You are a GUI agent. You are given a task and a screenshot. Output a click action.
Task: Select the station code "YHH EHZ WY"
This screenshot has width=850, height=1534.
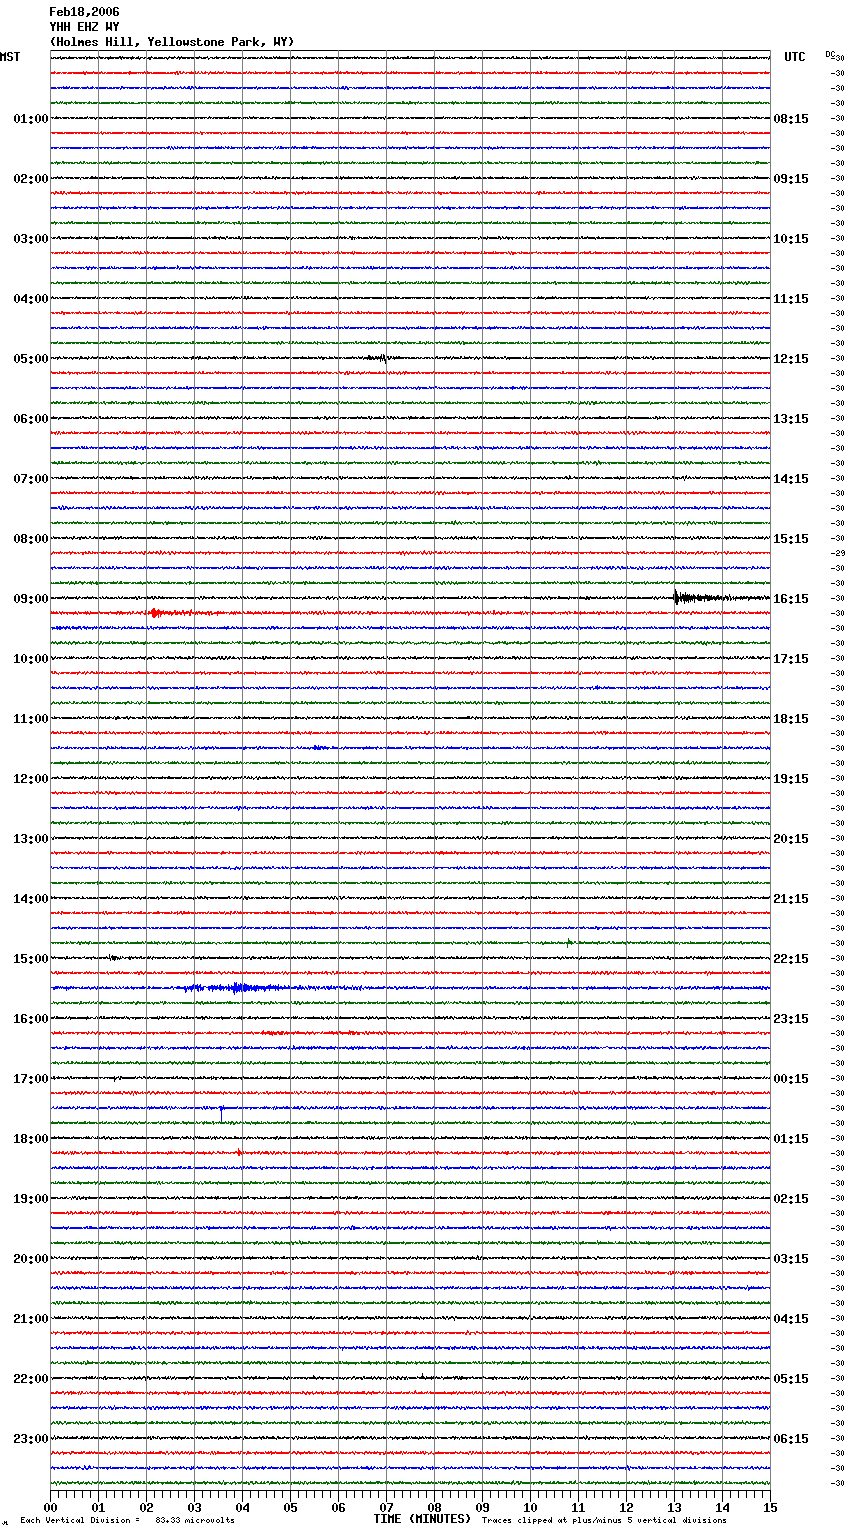[84, 27]
